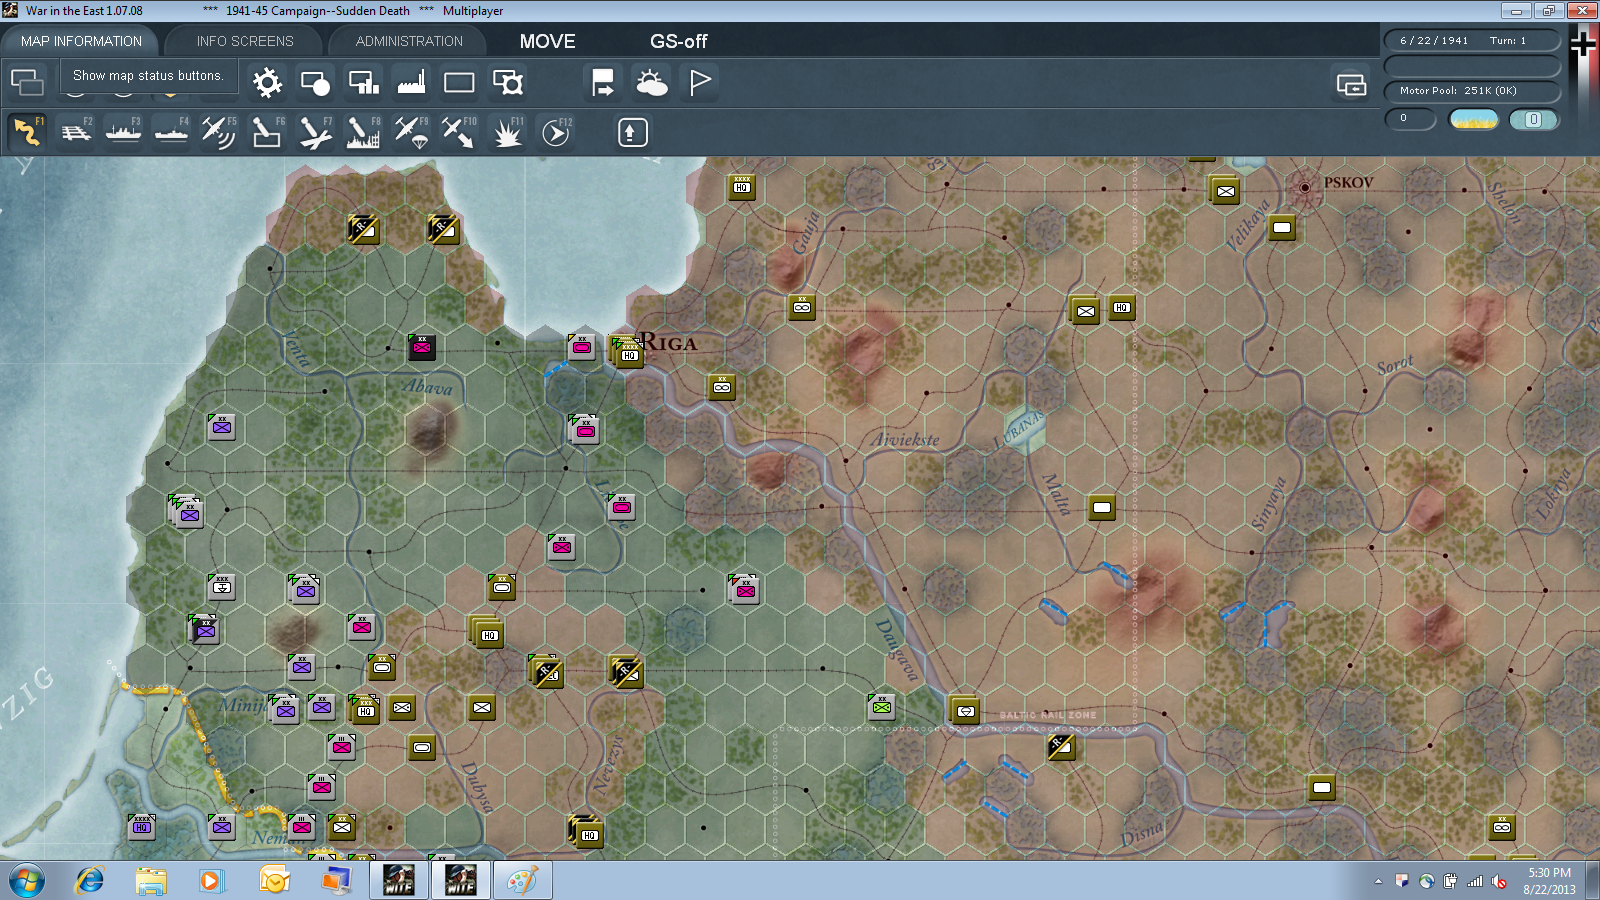This screenshot has width=1600, height=900.
Task: Select Air recon mode (F5) icon
Action: point(219,132)
